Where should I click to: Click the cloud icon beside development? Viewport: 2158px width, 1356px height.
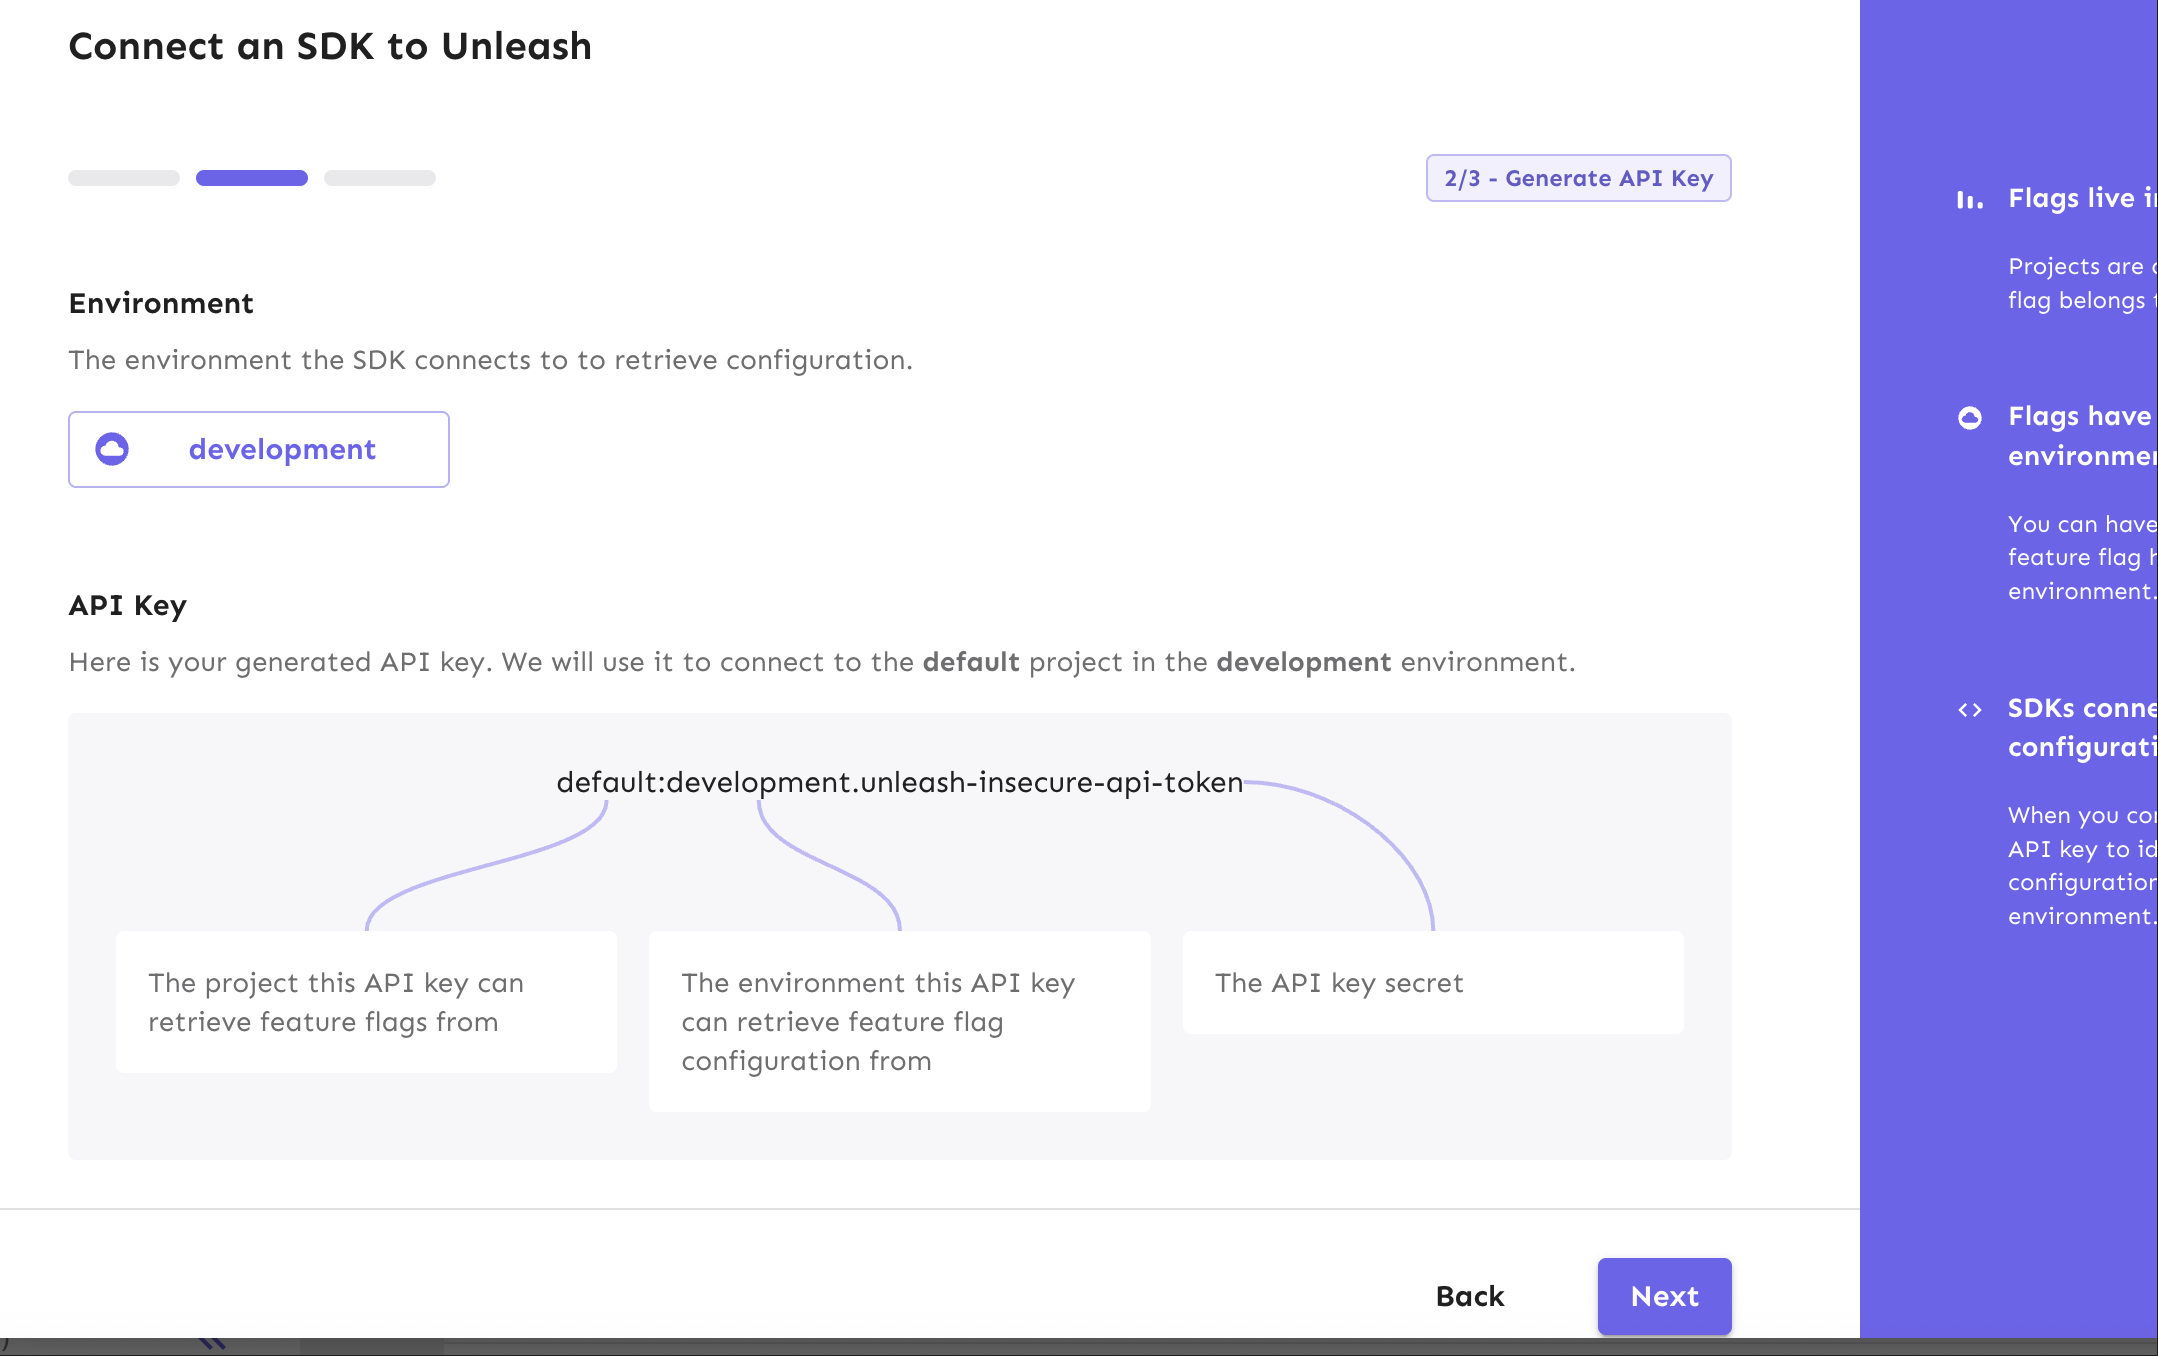point(112,449)
